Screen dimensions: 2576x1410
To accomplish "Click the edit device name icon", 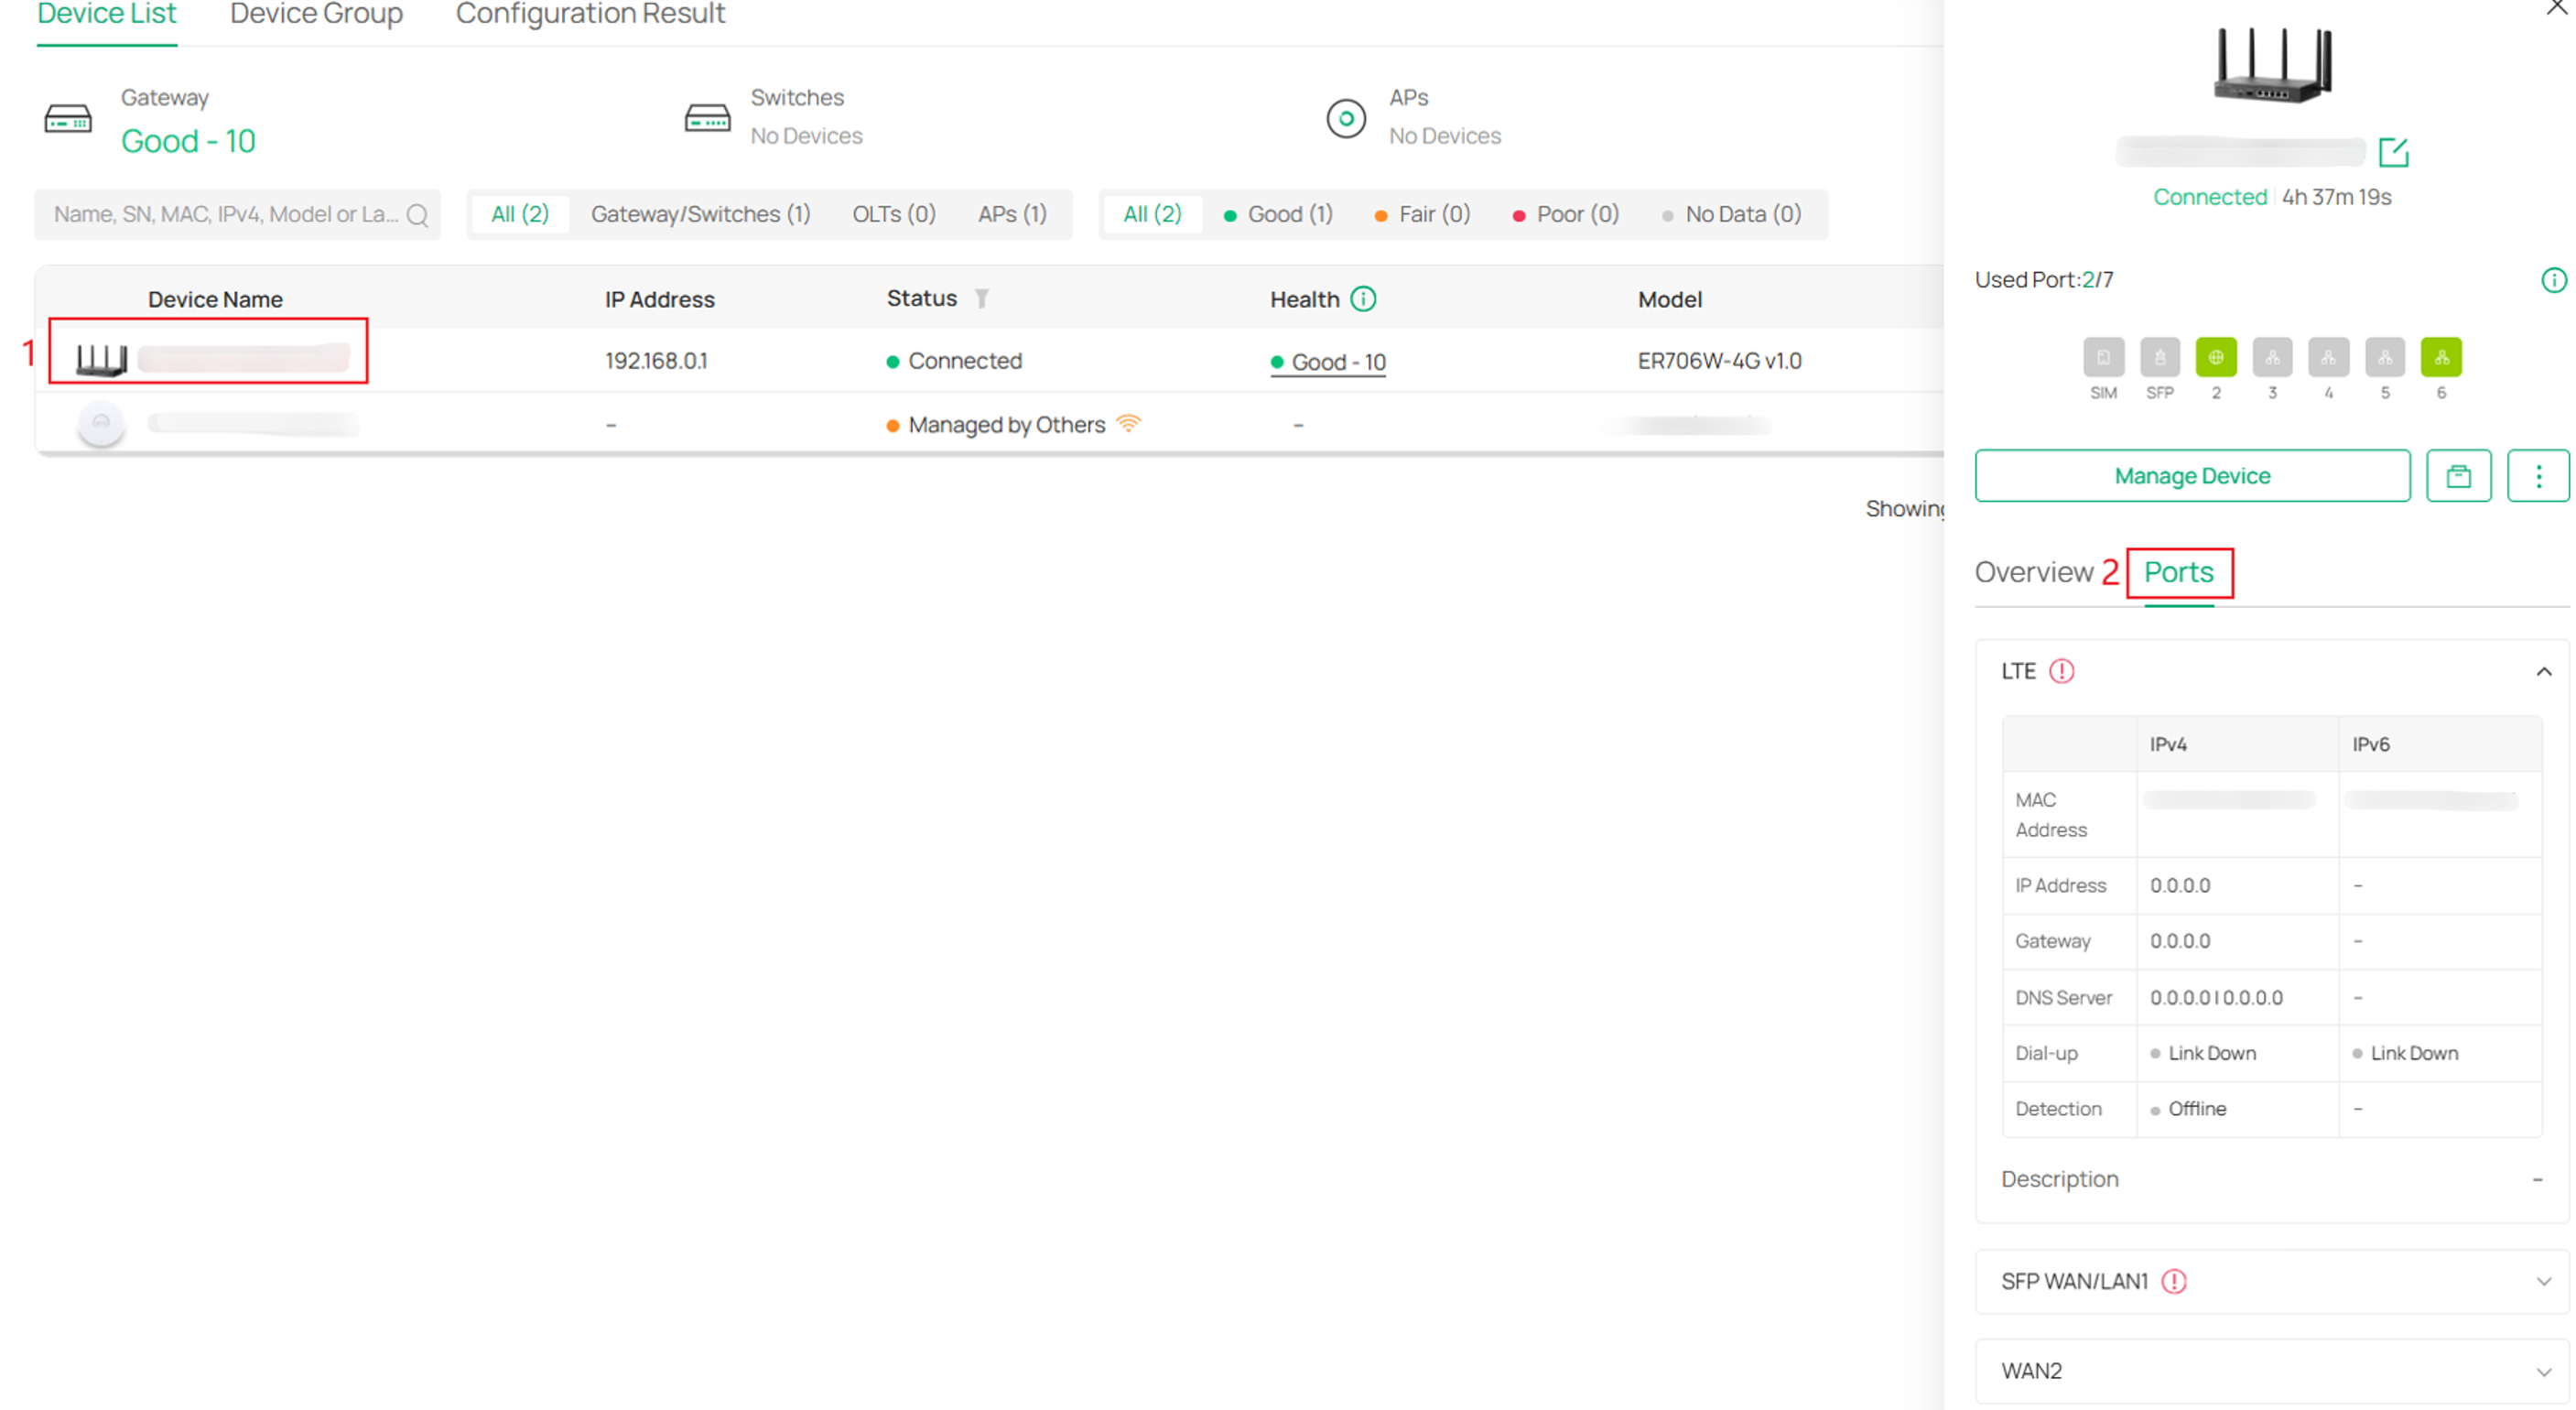I will coord(2393,152).
